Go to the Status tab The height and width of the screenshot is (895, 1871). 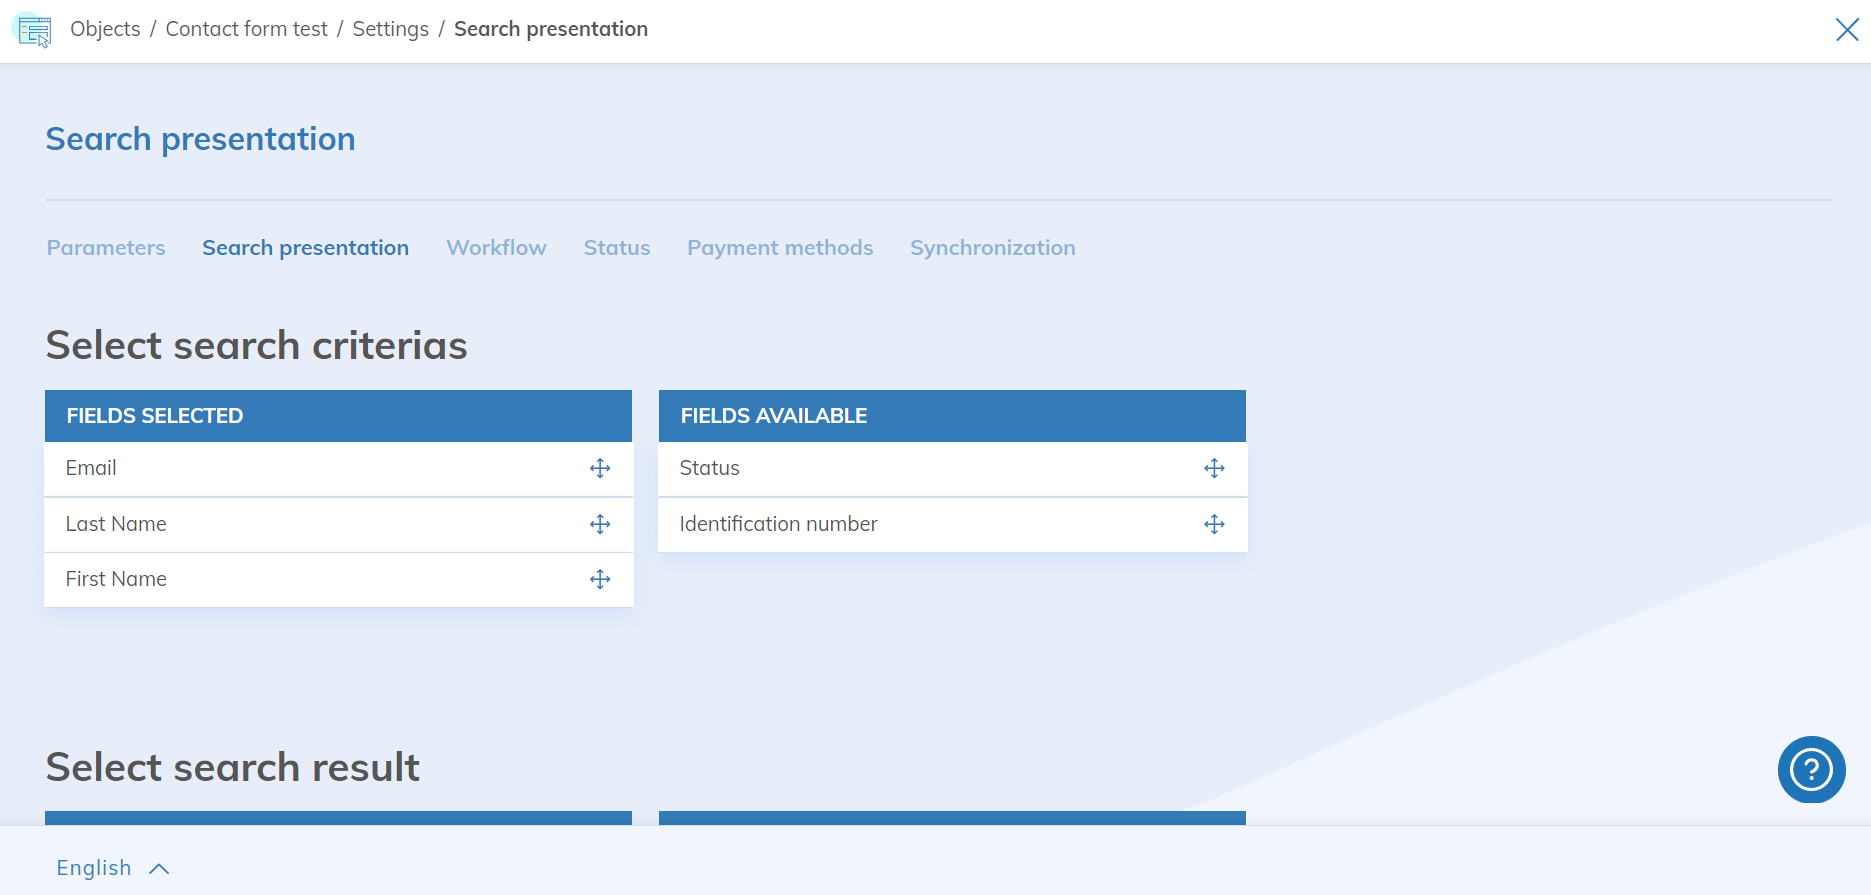616,248
